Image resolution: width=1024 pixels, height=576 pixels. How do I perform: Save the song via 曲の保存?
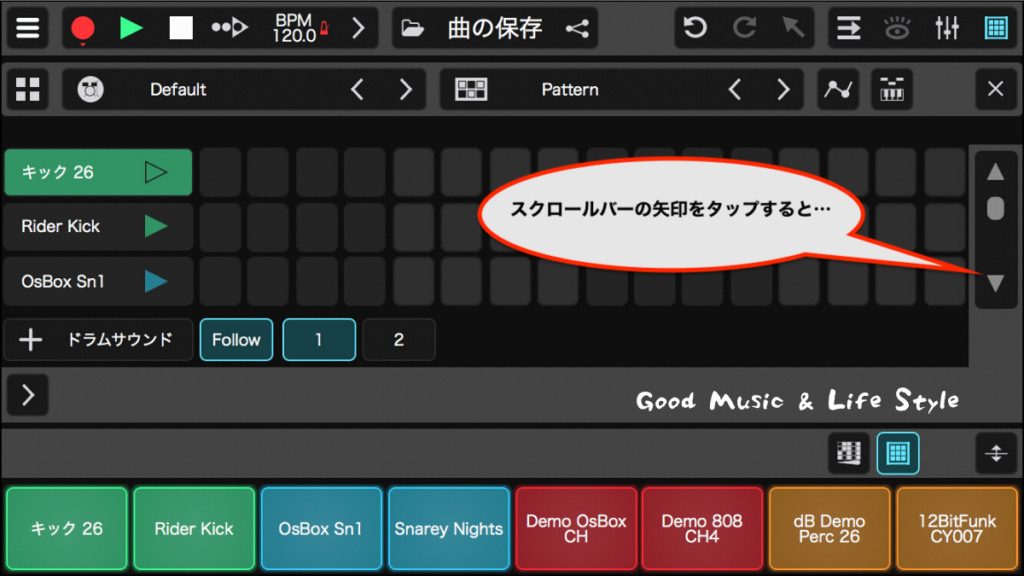click(x=495, y=28)
